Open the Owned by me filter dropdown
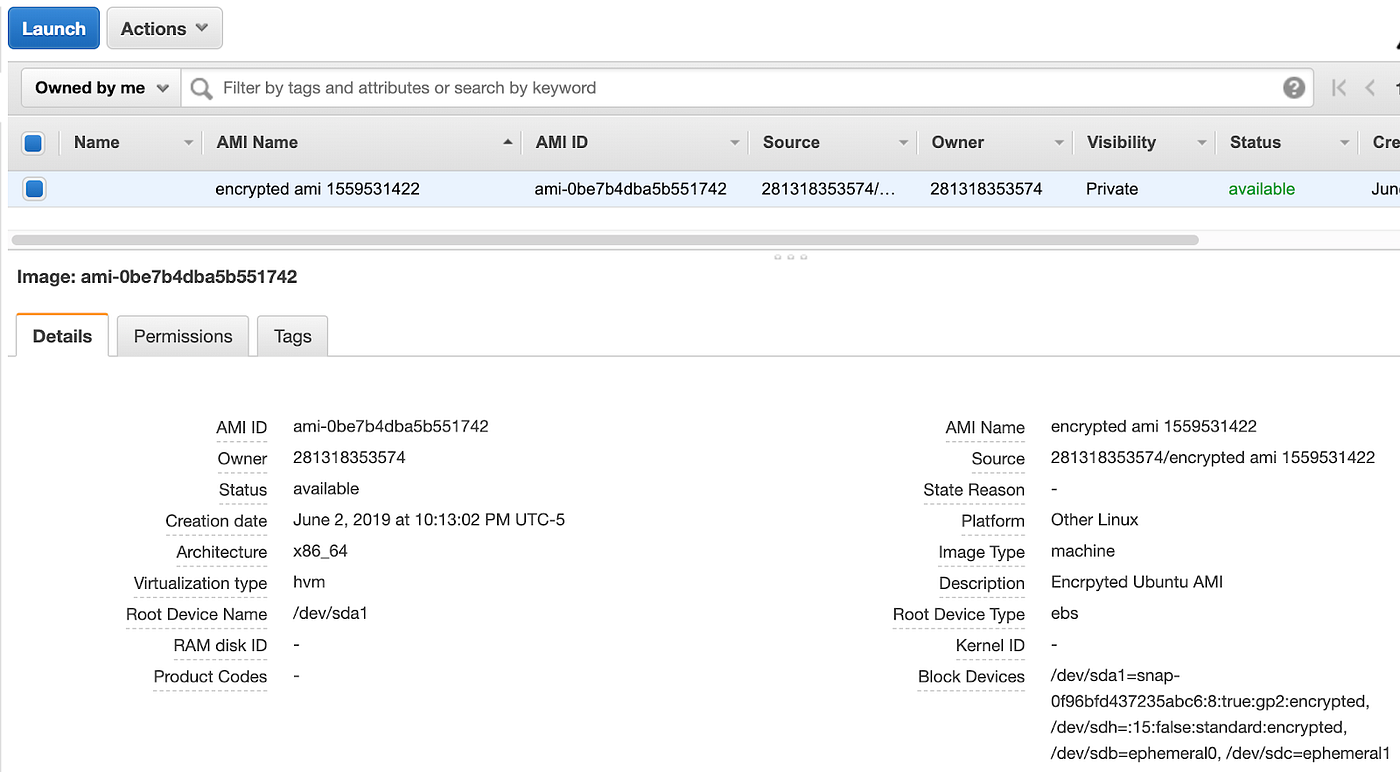 (99, 88)
